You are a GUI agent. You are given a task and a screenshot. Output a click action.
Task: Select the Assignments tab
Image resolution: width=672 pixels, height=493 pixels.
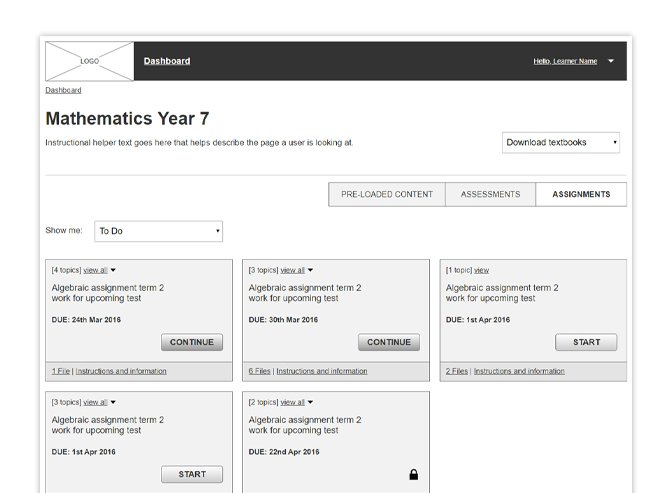pos(581,194)
